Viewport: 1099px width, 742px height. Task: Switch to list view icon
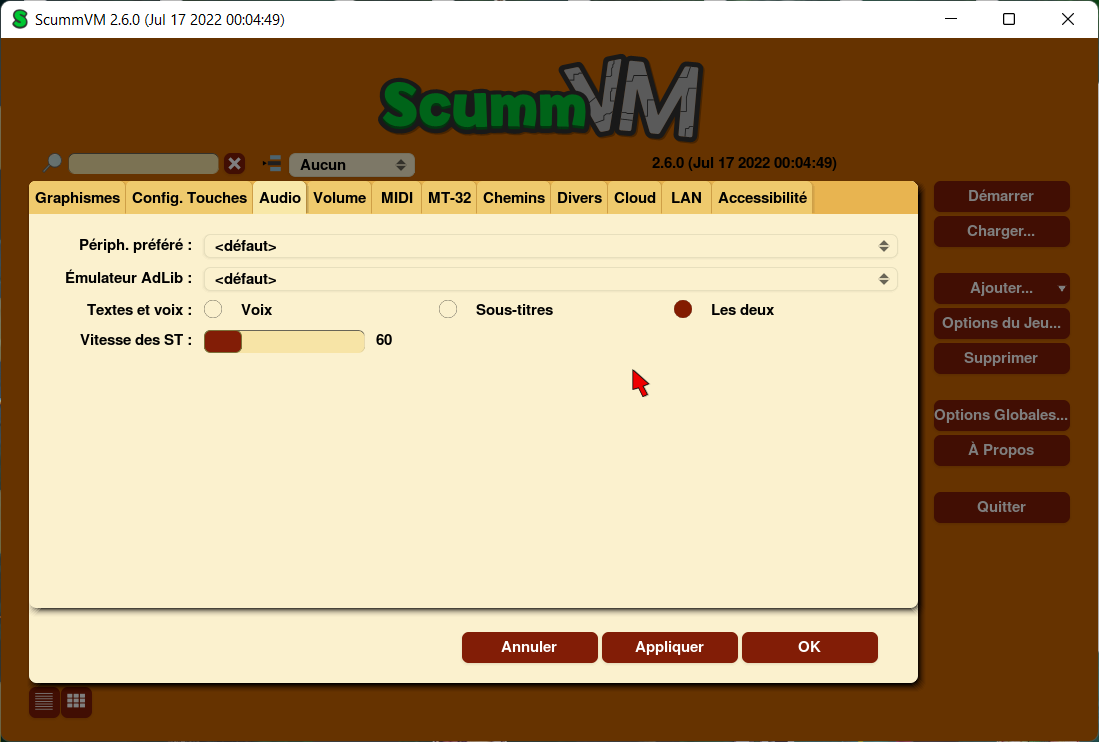pyautogui.click(x=44, y=702)
